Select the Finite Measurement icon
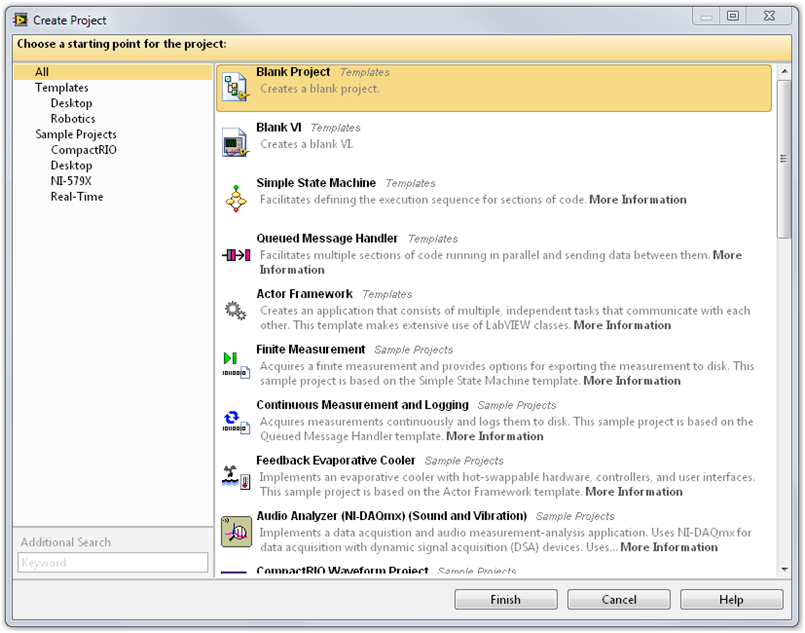Screen dimensions: 805x633 [231, 365]
